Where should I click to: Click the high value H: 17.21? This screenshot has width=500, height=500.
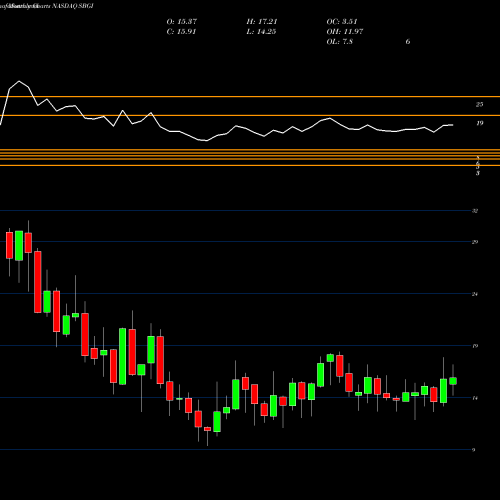[262, 22]
